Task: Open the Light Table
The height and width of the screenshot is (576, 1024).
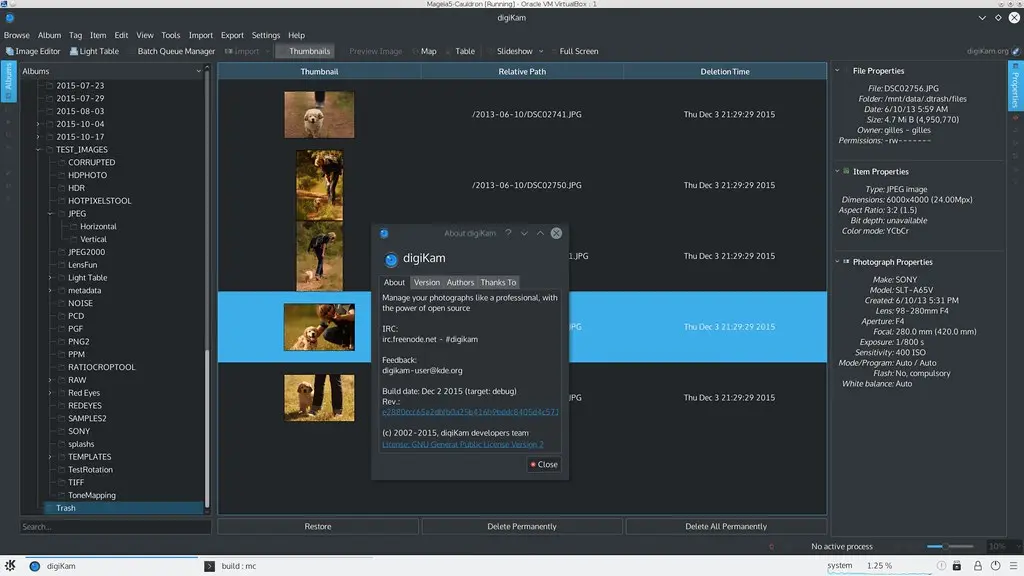Action: pyautogui.click(x=93, y=51)
